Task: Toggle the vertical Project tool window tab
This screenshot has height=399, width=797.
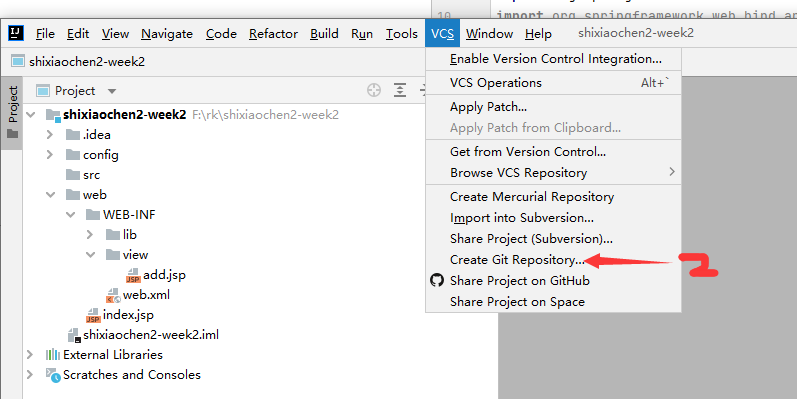Action: click(x=12, y=112)
